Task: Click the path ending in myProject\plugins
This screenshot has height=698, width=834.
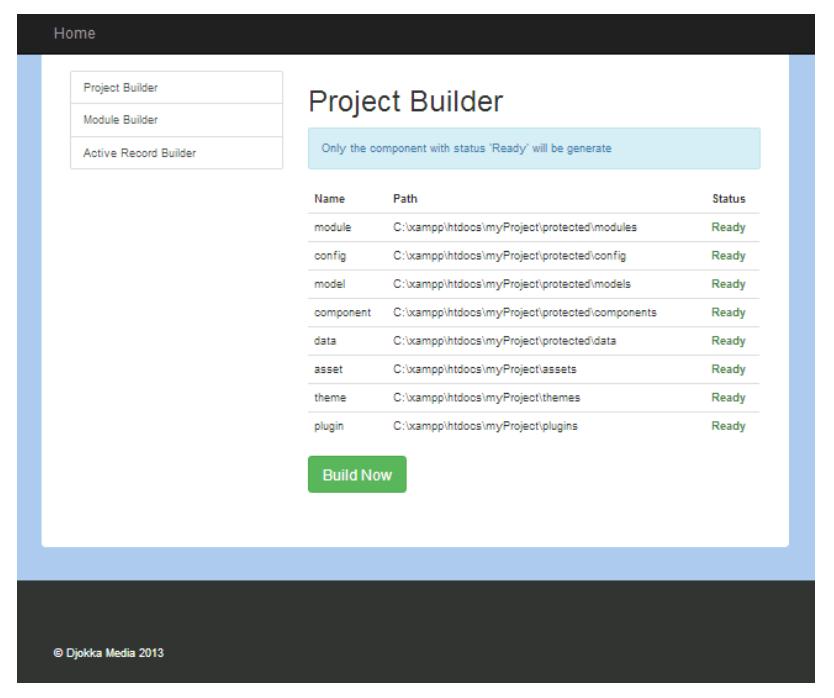Action: coord(485,426)
